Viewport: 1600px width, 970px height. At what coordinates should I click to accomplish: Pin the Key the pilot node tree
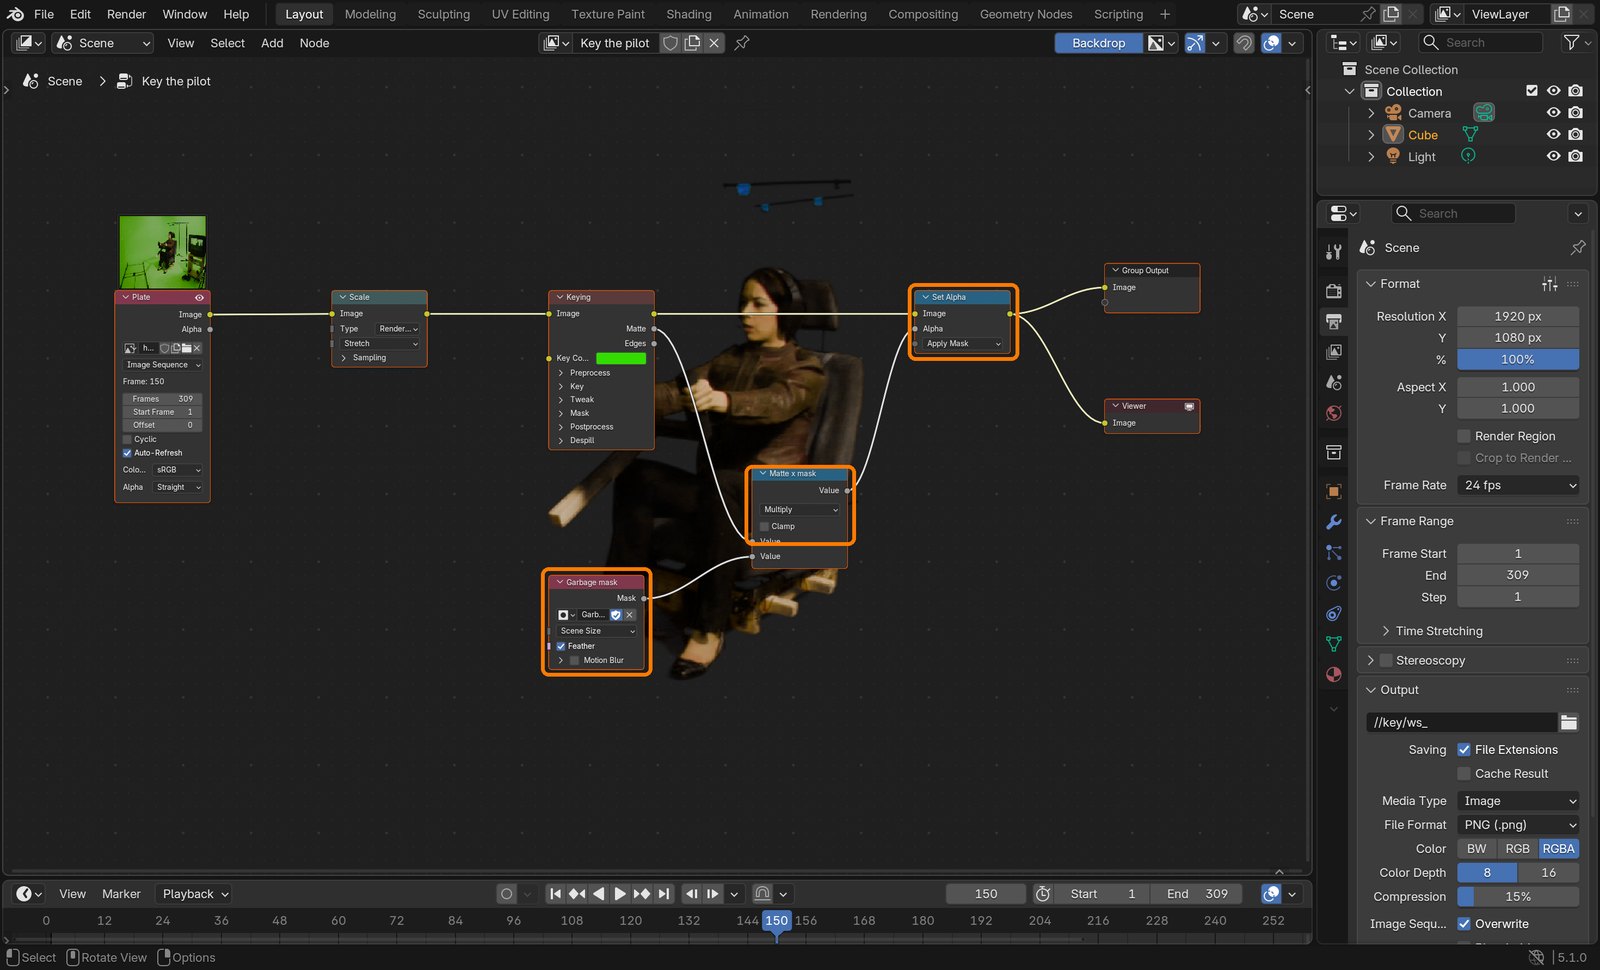pos(742,43)
